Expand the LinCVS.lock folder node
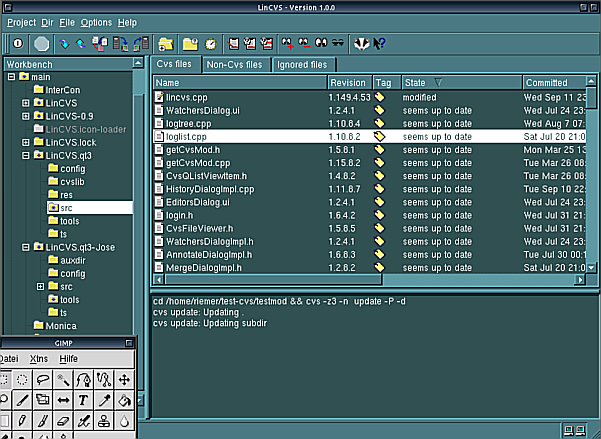601x439 pixels. [x=26, y=142]
